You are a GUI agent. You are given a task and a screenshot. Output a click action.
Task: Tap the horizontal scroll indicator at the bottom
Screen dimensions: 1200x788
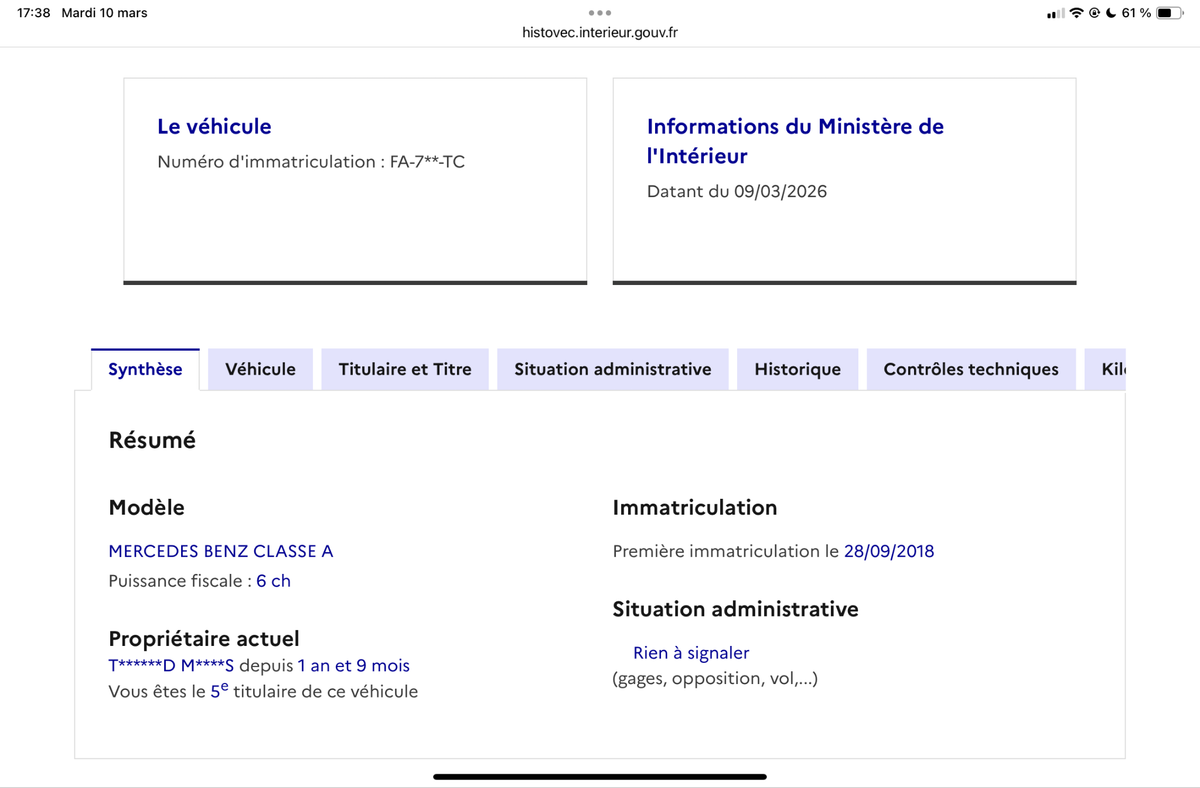[598, 775]
